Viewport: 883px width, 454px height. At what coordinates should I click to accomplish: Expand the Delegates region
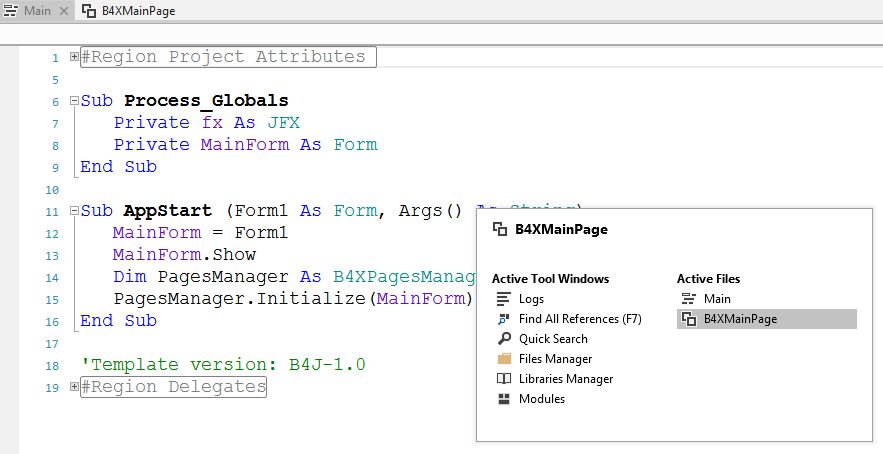pyautogui.click(x=74, y=387)
